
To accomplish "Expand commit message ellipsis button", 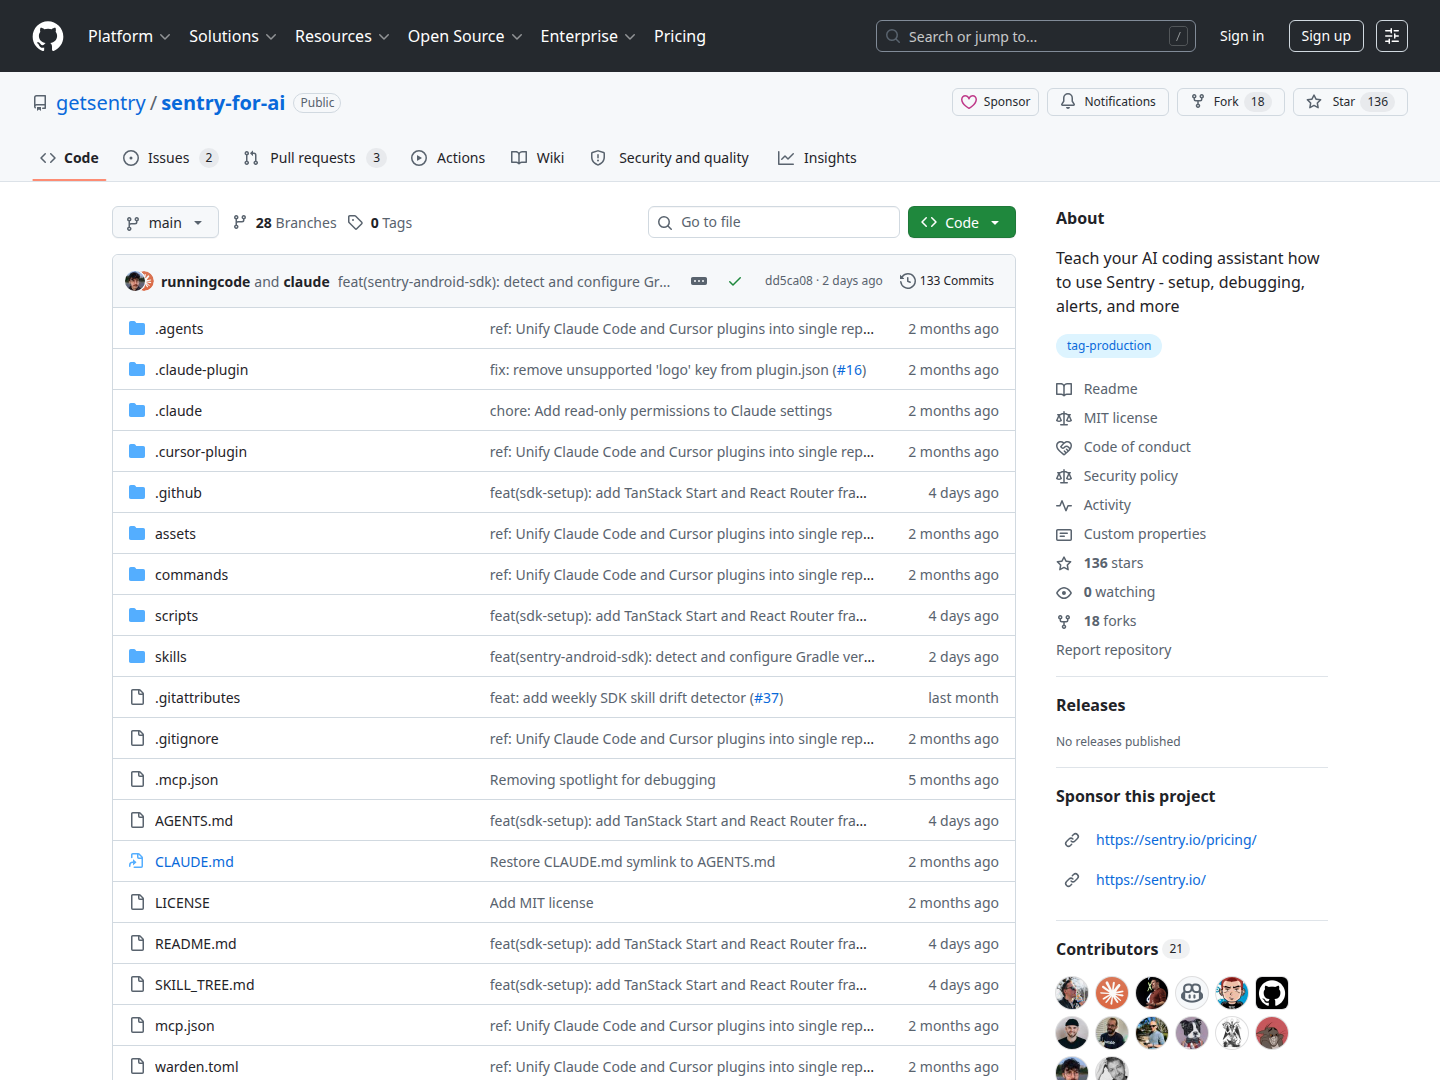I will (699, 281).
